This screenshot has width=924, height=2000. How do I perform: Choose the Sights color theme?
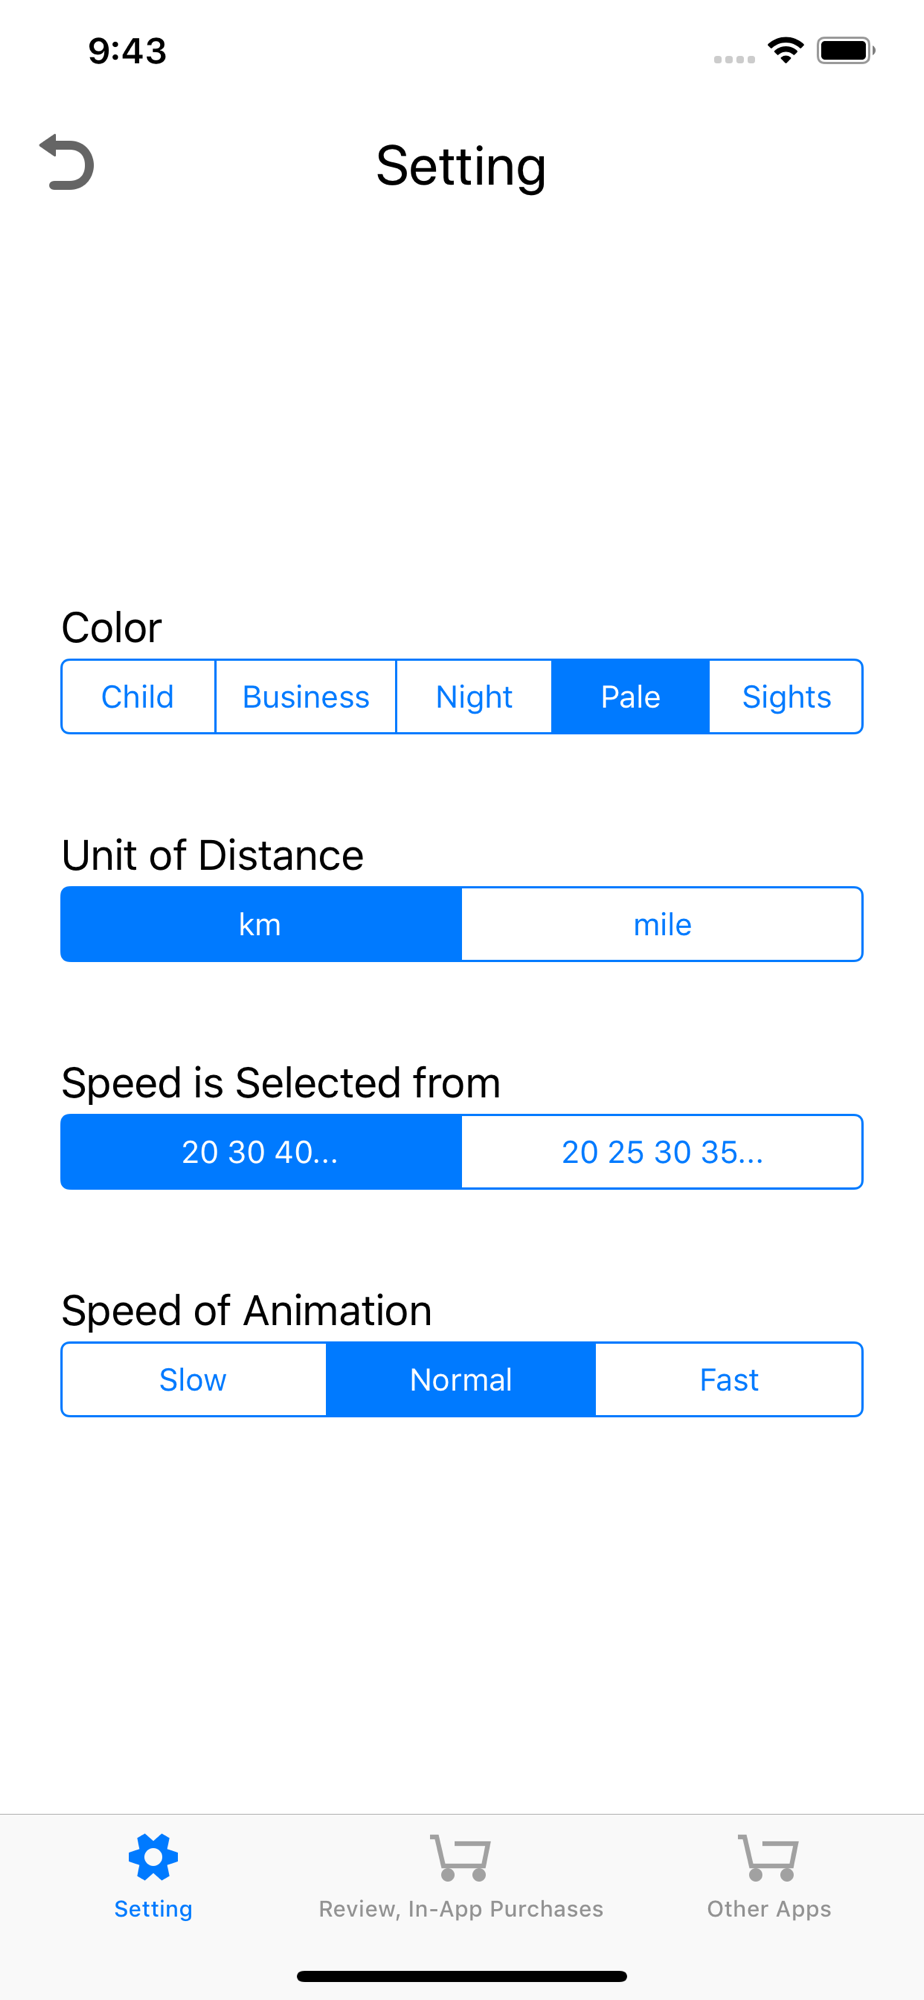pyautogui.click(x=786, y=696)
